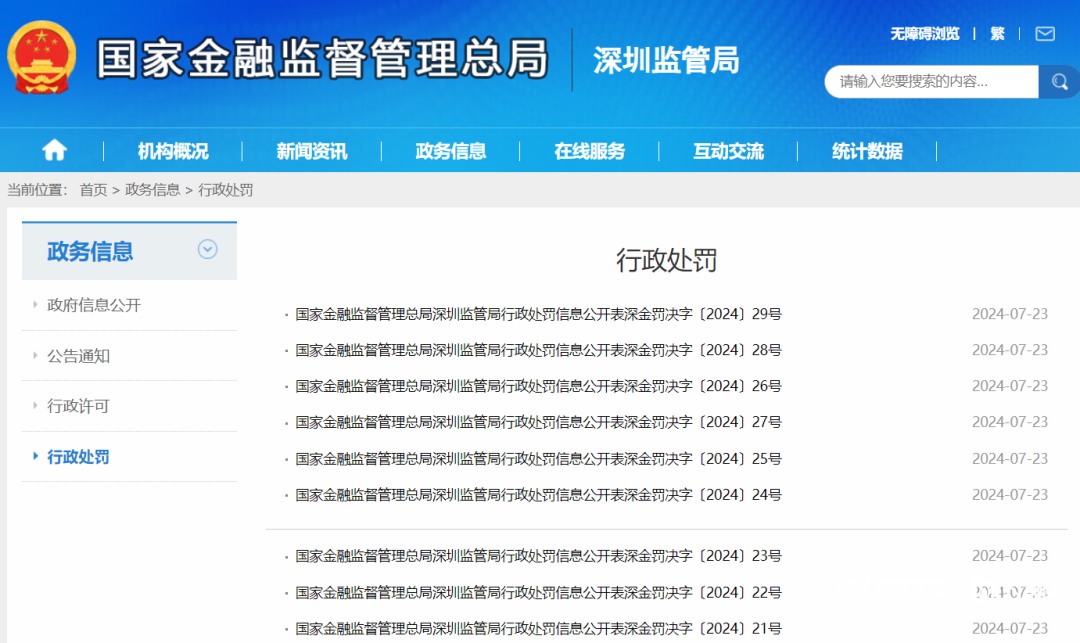The width and height of the screenshot is (1080, 643).
Task: Click the home icon in navigation bar
Action: pos(54,151)
